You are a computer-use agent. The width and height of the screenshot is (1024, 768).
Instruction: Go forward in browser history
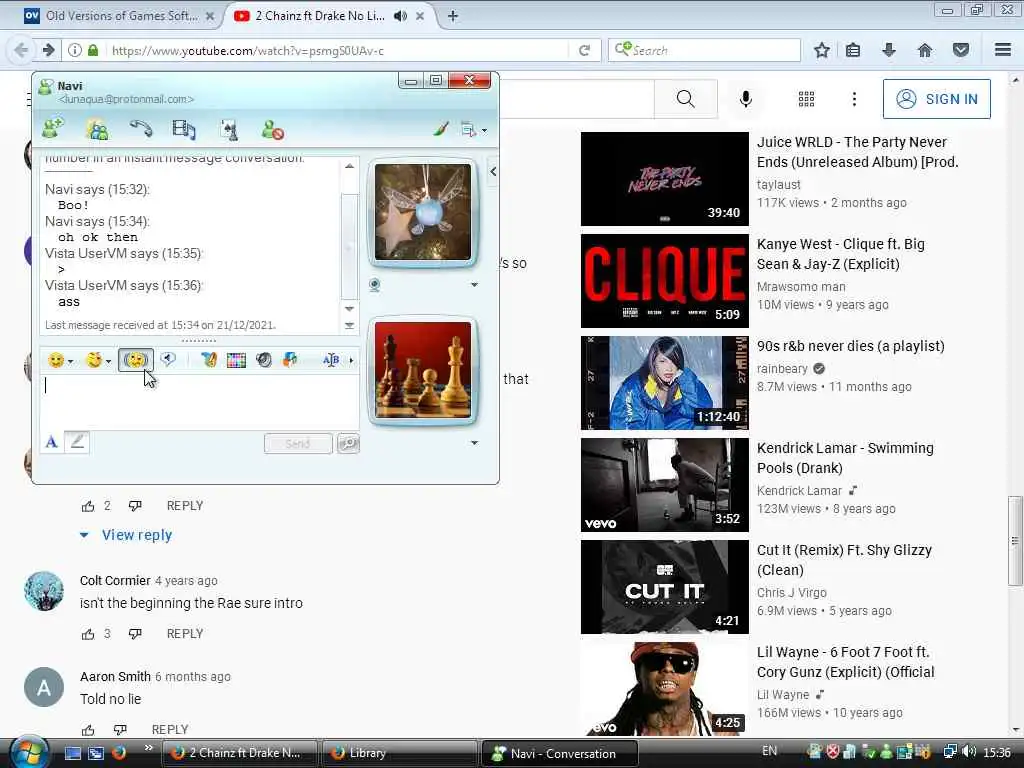pyautogui.click(x=48, y=50)
